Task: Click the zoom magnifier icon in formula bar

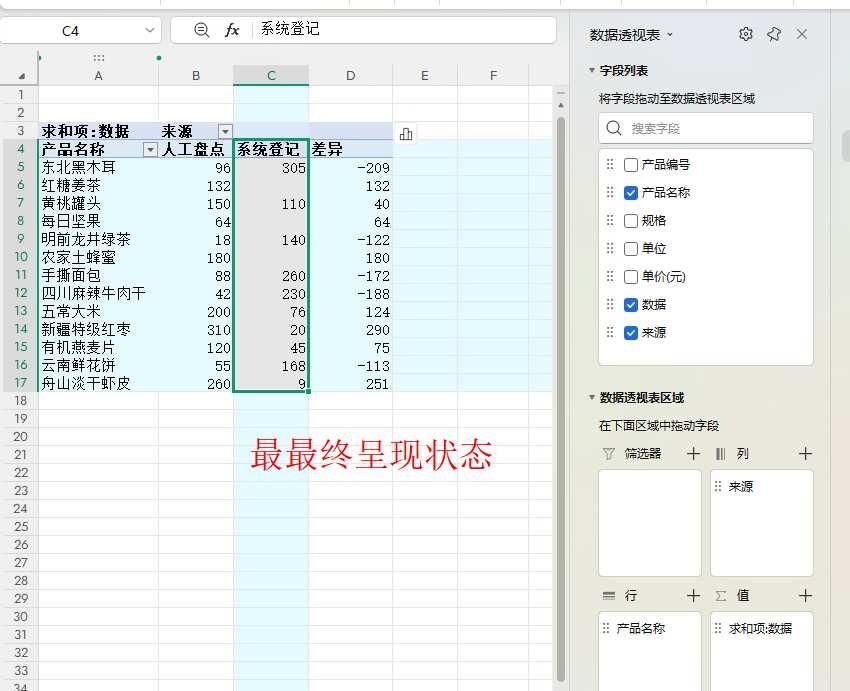Action: 201,30
